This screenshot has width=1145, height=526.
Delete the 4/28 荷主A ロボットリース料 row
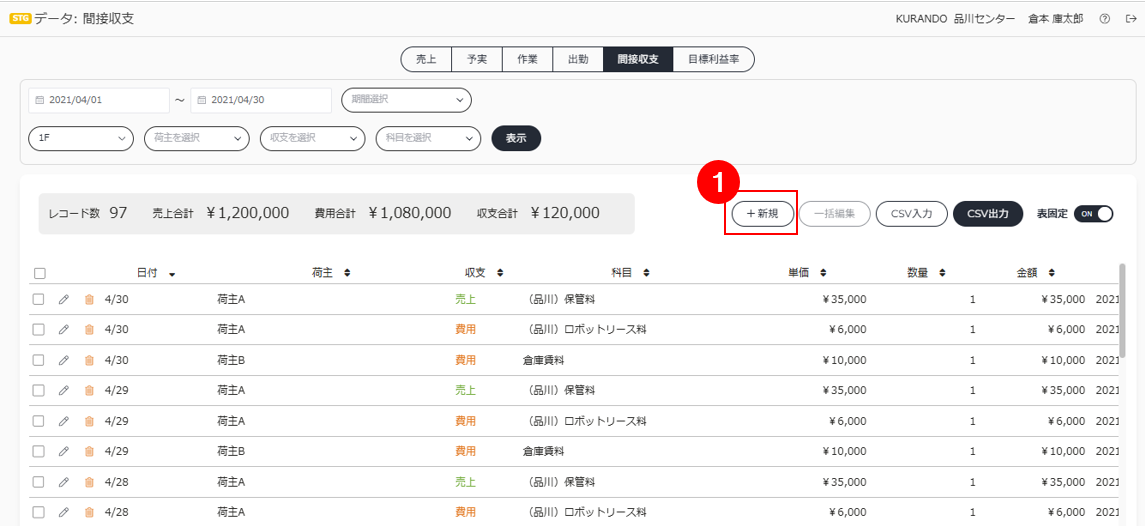click(x=89, y=512)
